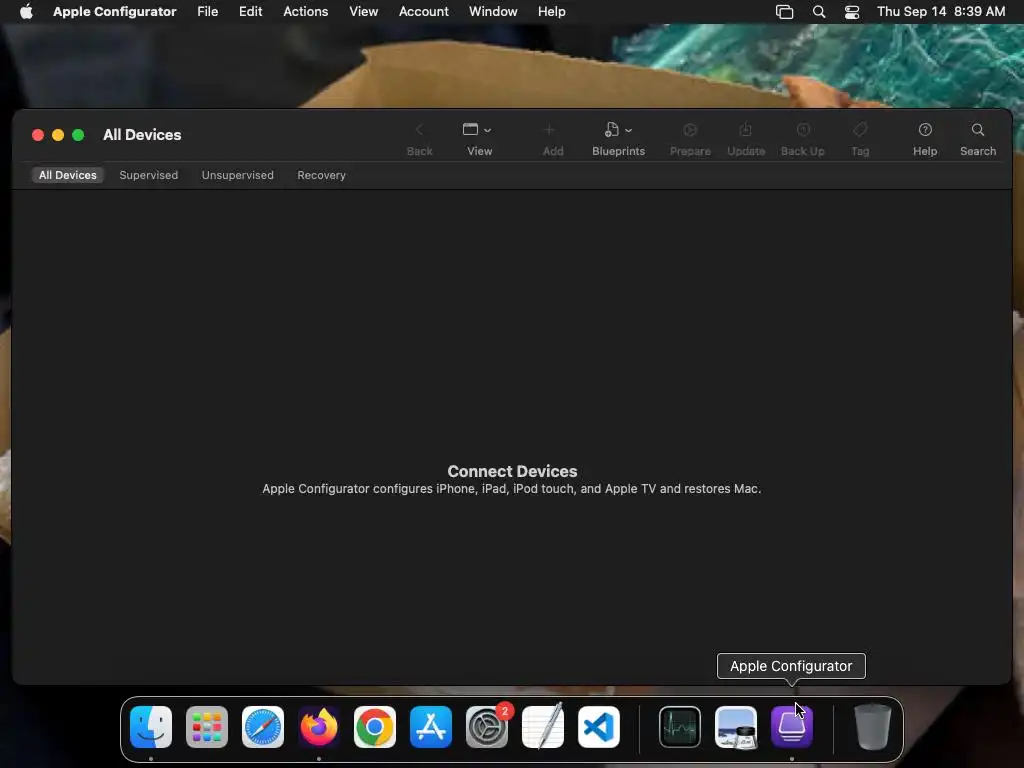
Task: Launch Visual Studio Code from the Dock
Action: [x=599, y=727]
